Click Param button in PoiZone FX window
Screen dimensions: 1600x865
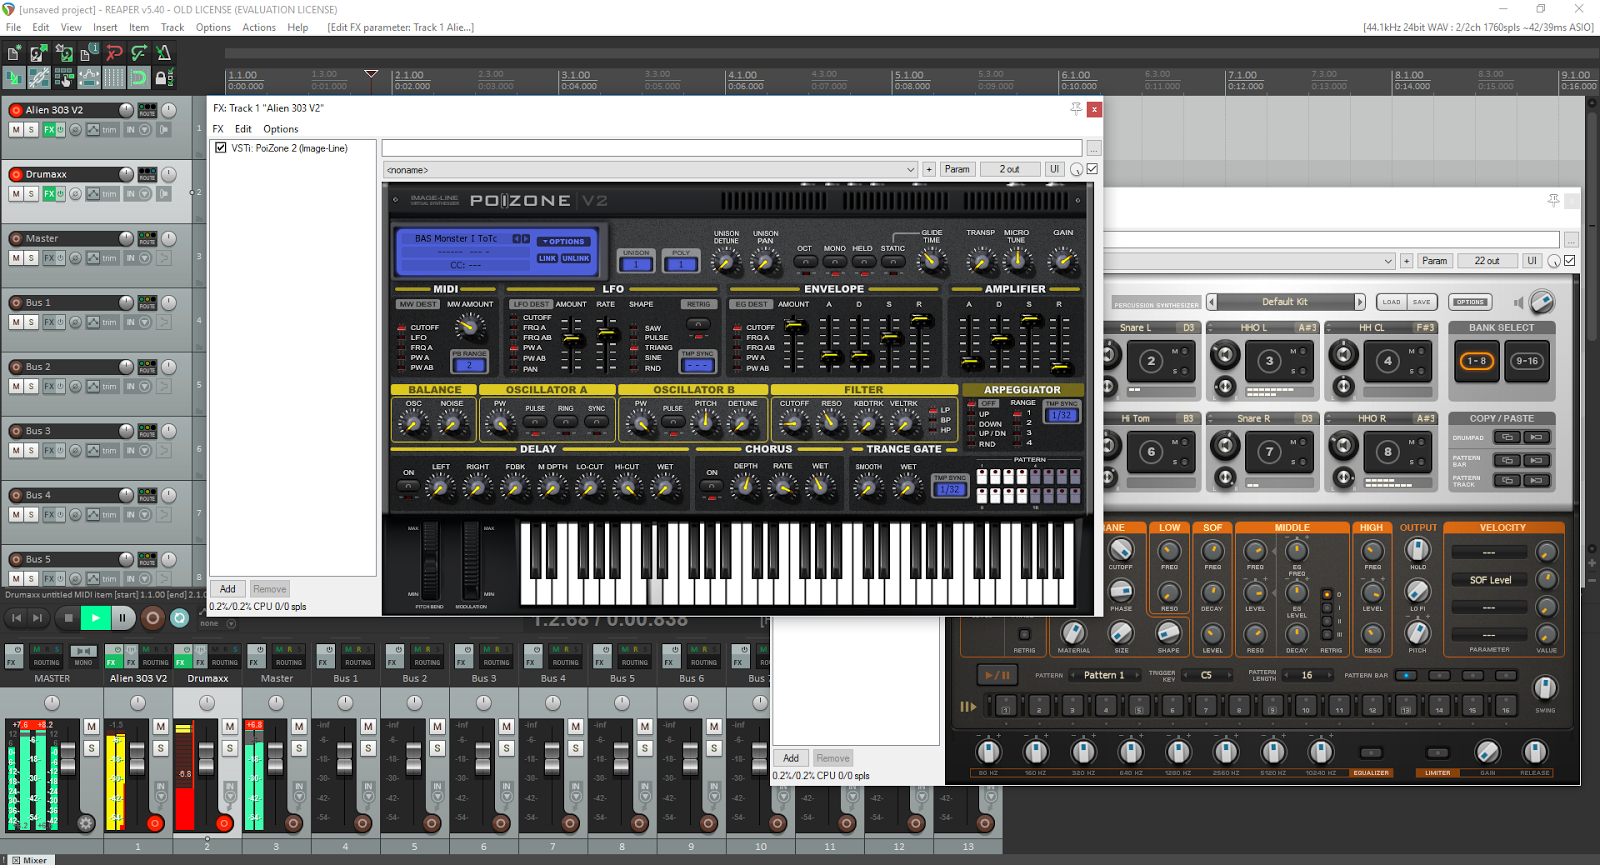957,169
